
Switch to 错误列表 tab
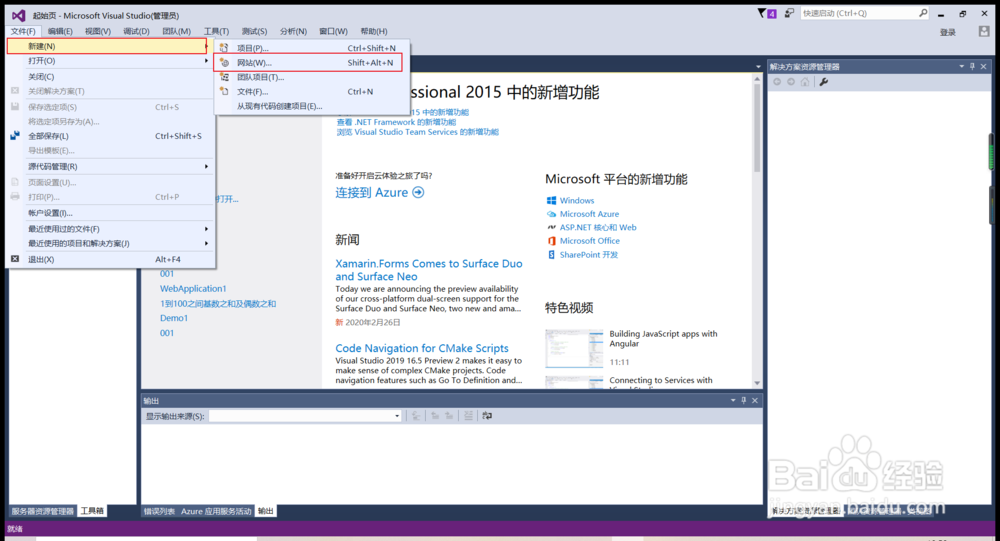[159, 511]
